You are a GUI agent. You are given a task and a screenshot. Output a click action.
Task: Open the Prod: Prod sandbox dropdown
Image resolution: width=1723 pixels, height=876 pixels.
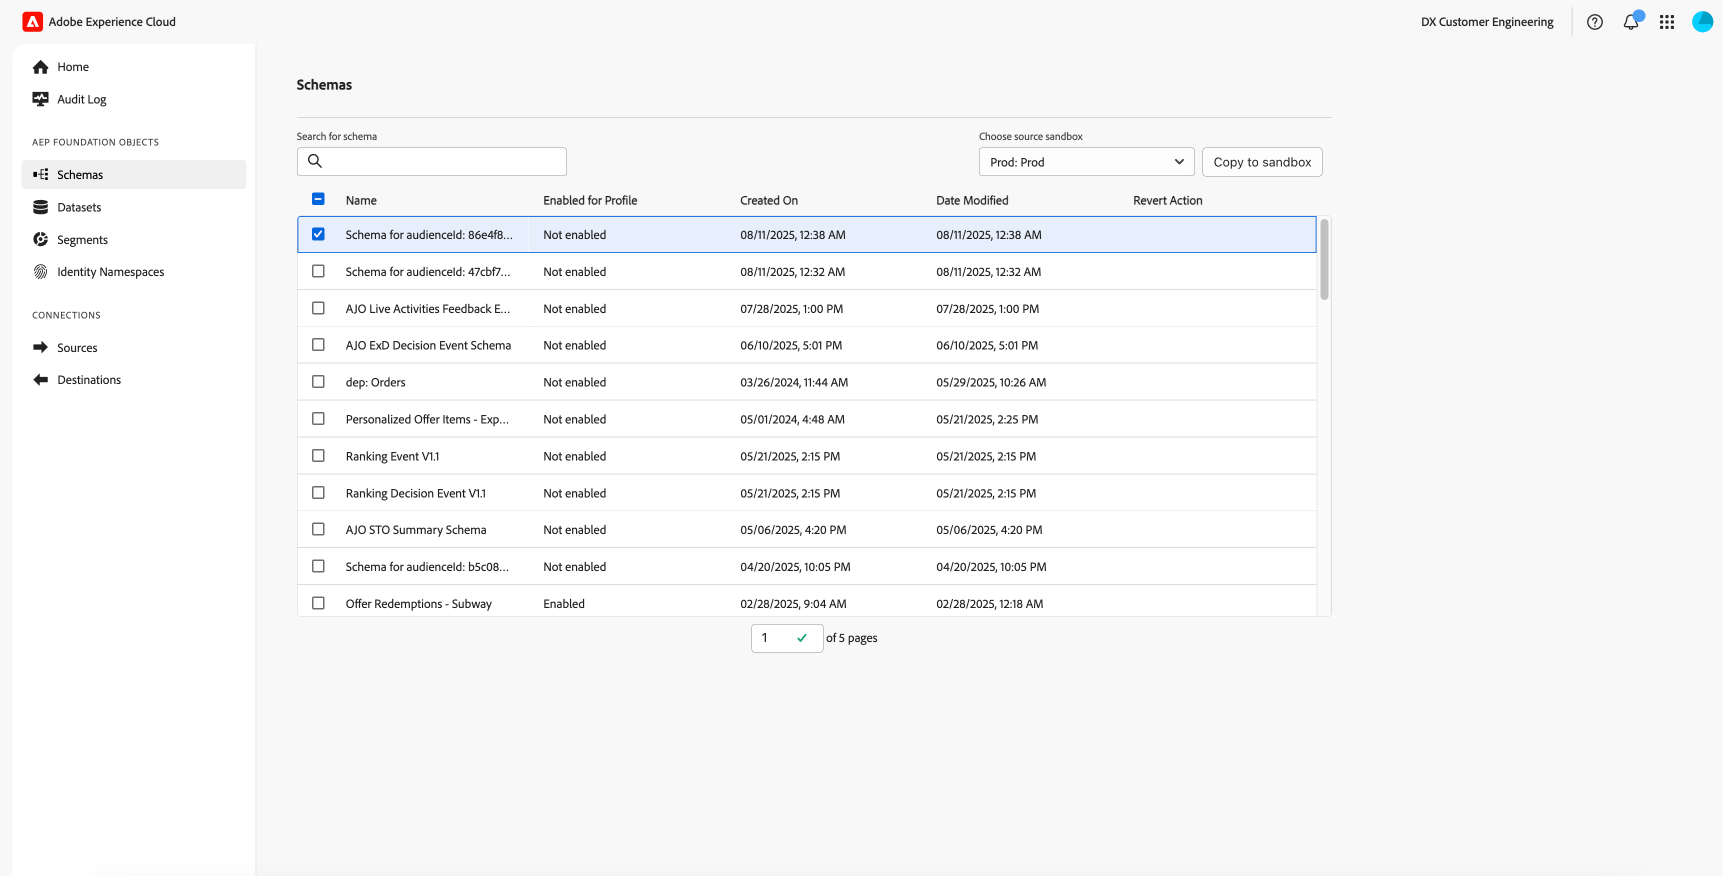pos(1086,162)
